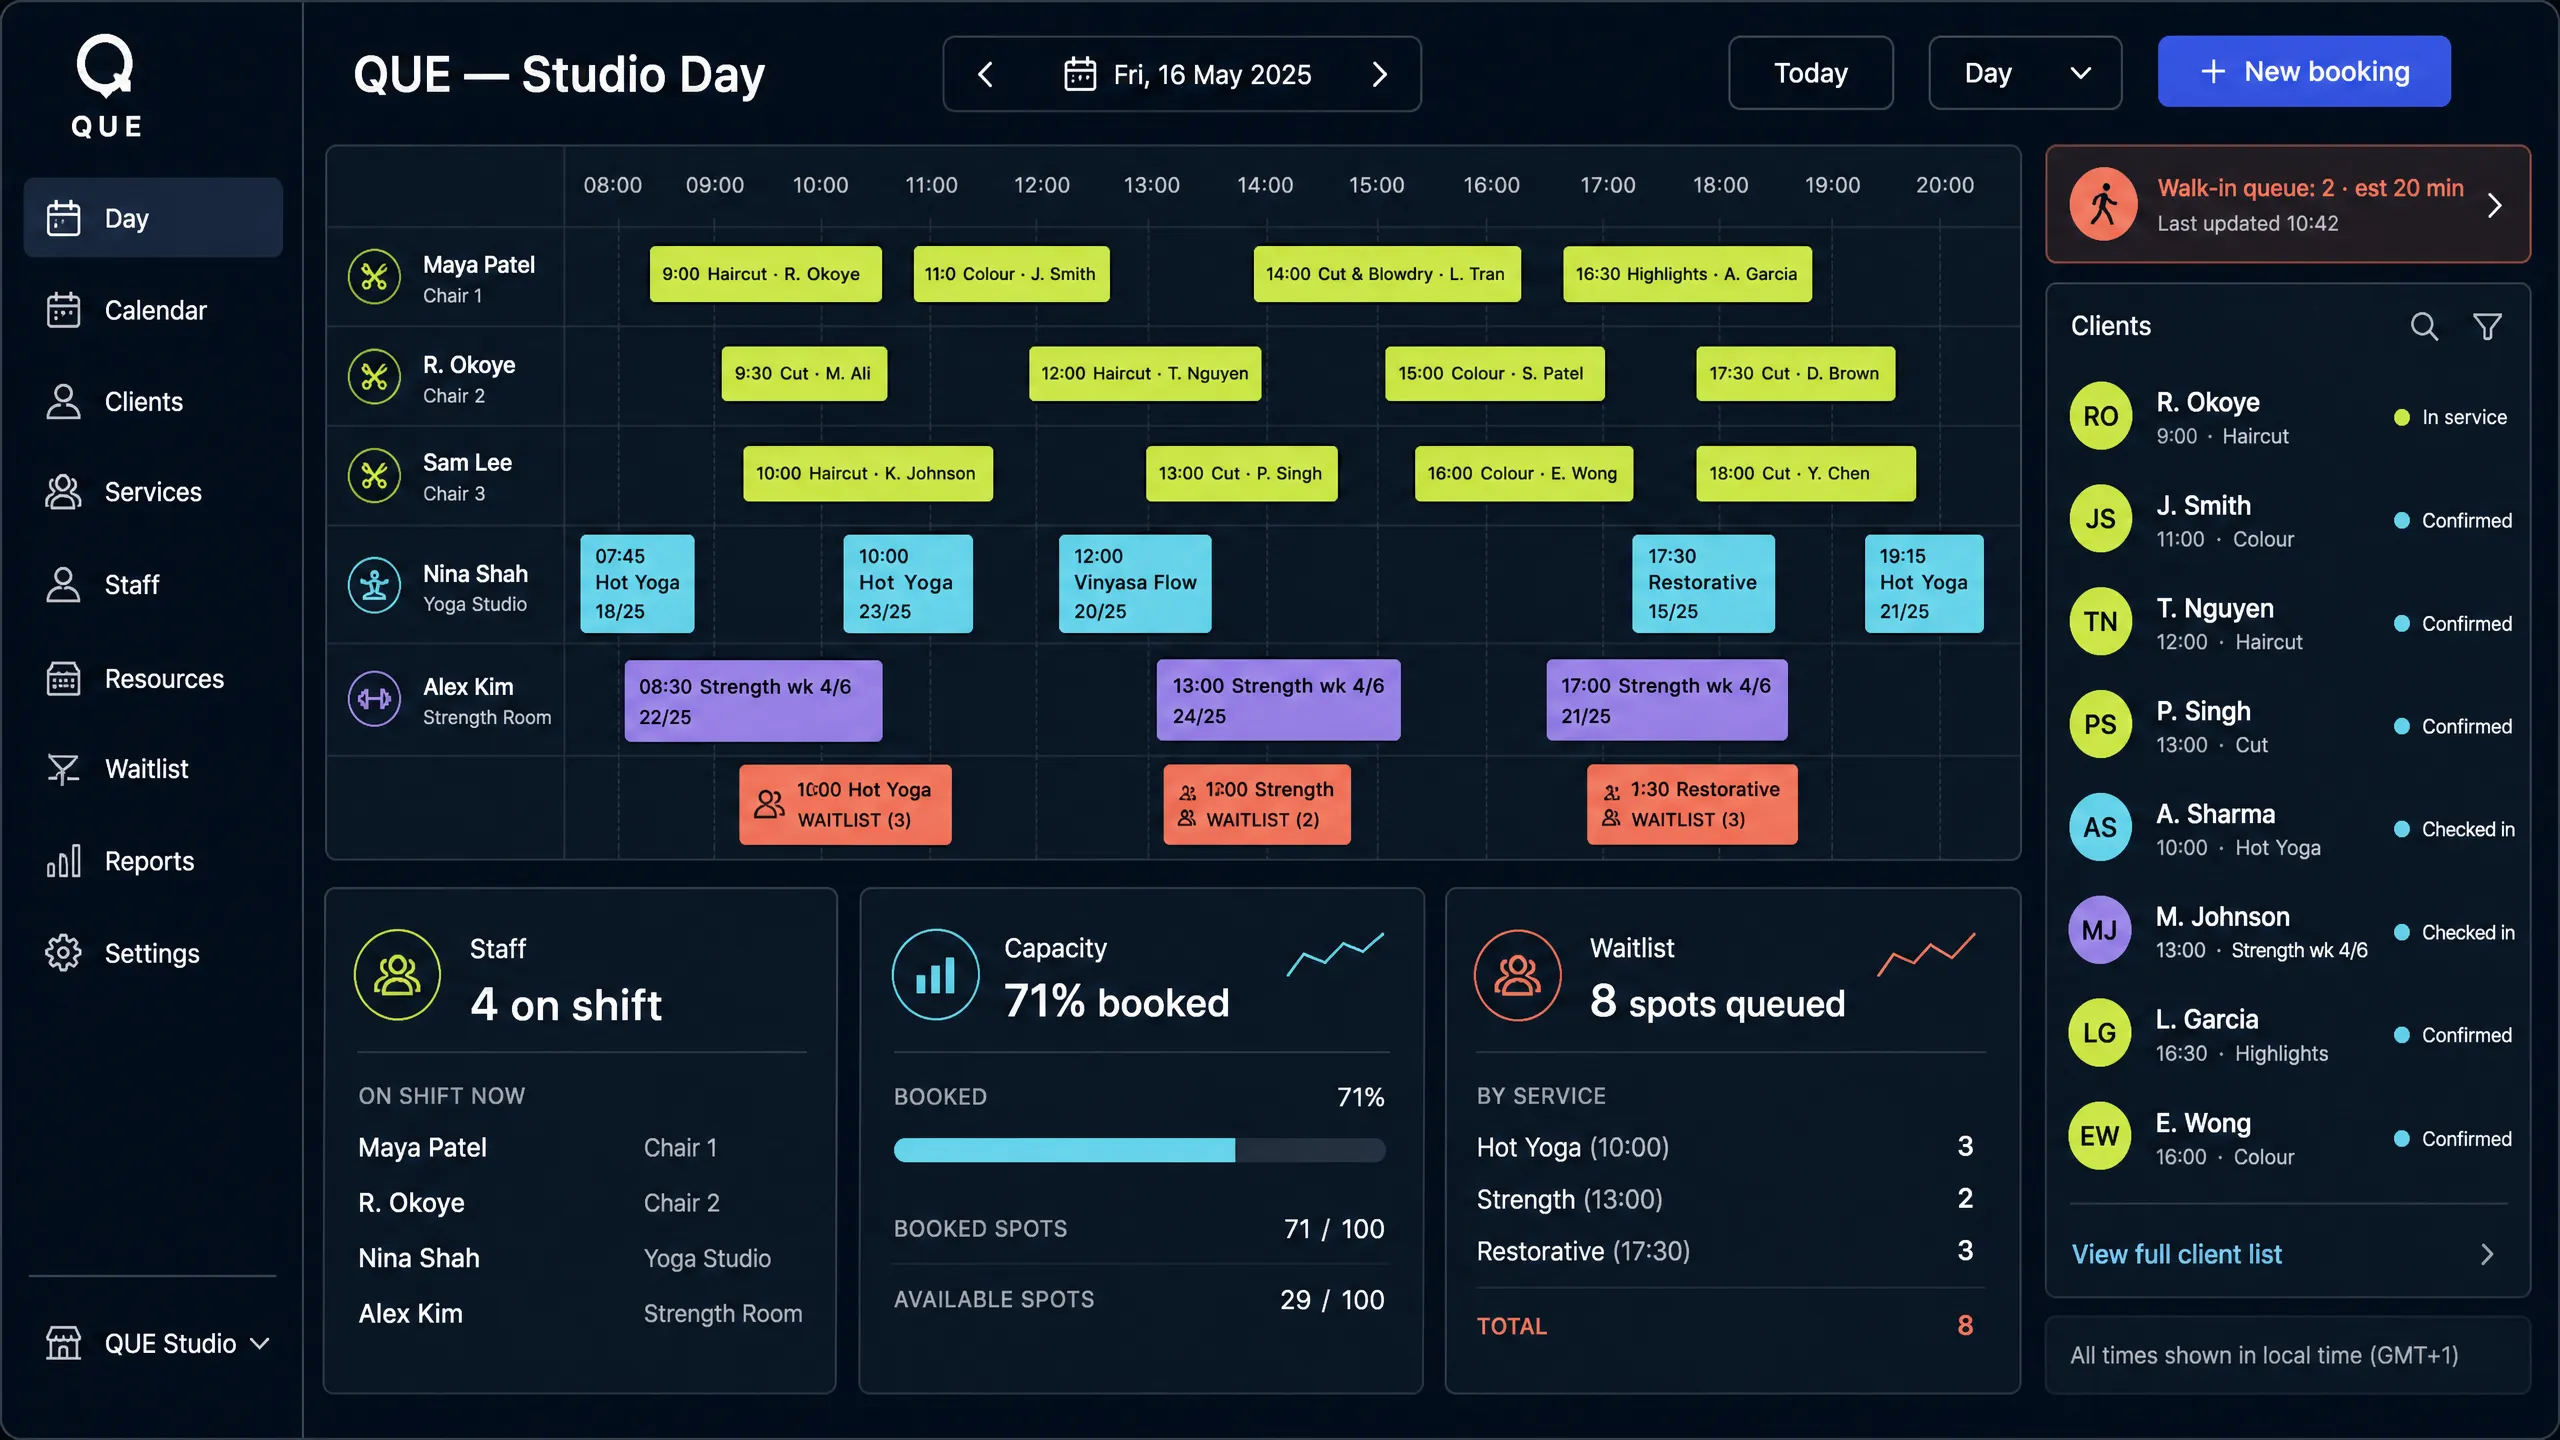Click the JS avatar for J. Smith

click(x=2100, y=519)
